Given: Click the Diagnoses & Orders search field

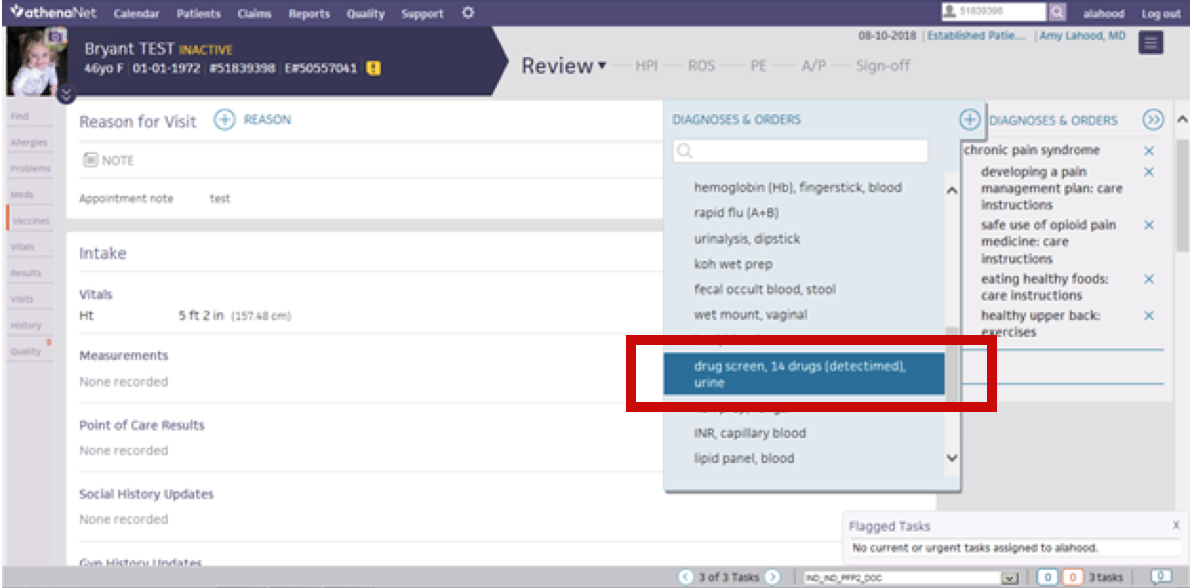Looking at the screenshot, I should (800, 152).
